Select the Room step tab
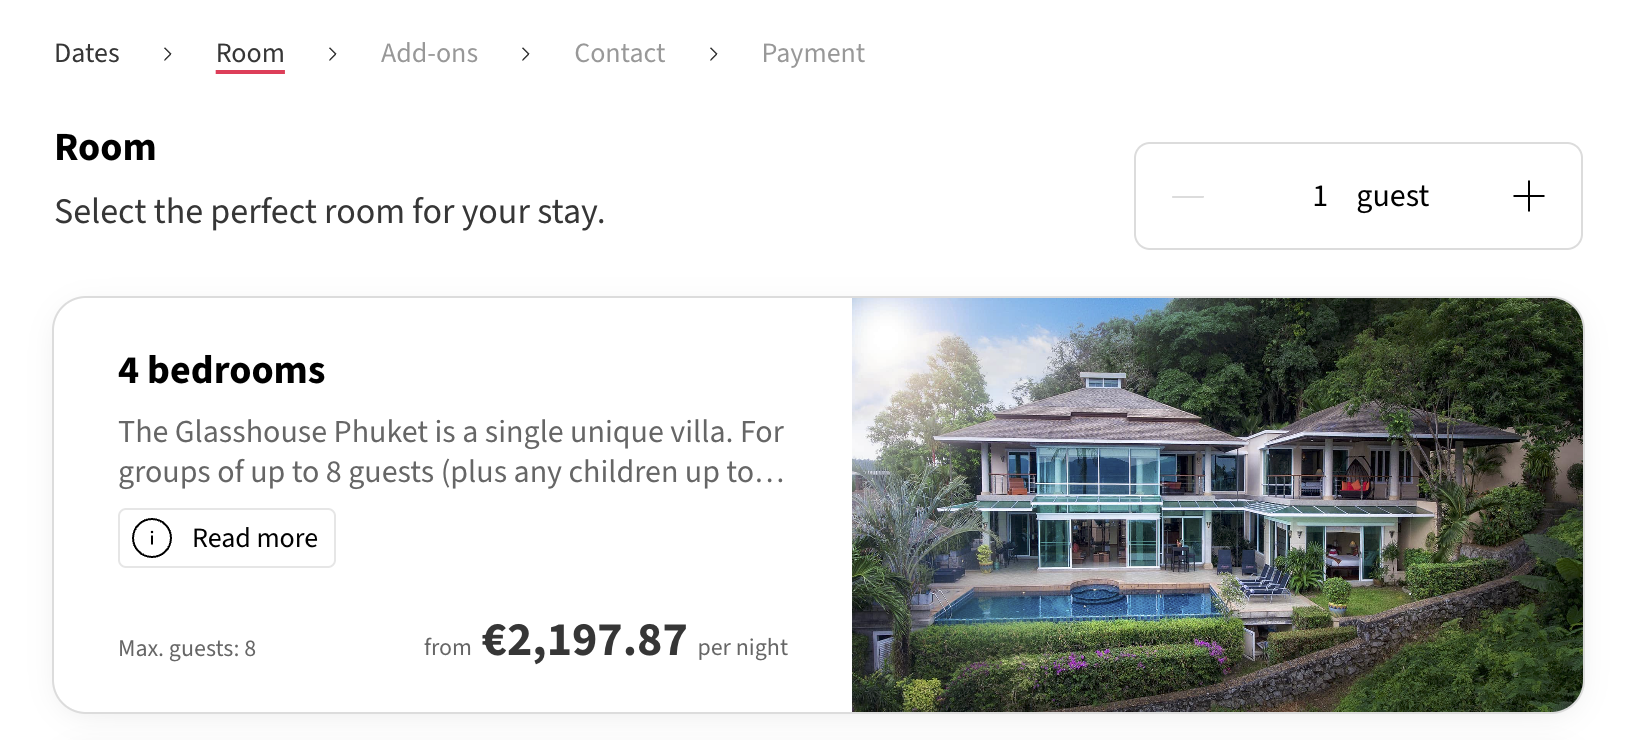Image resolution: width=1636 pixels, height=740 pixels. (250, 53)
